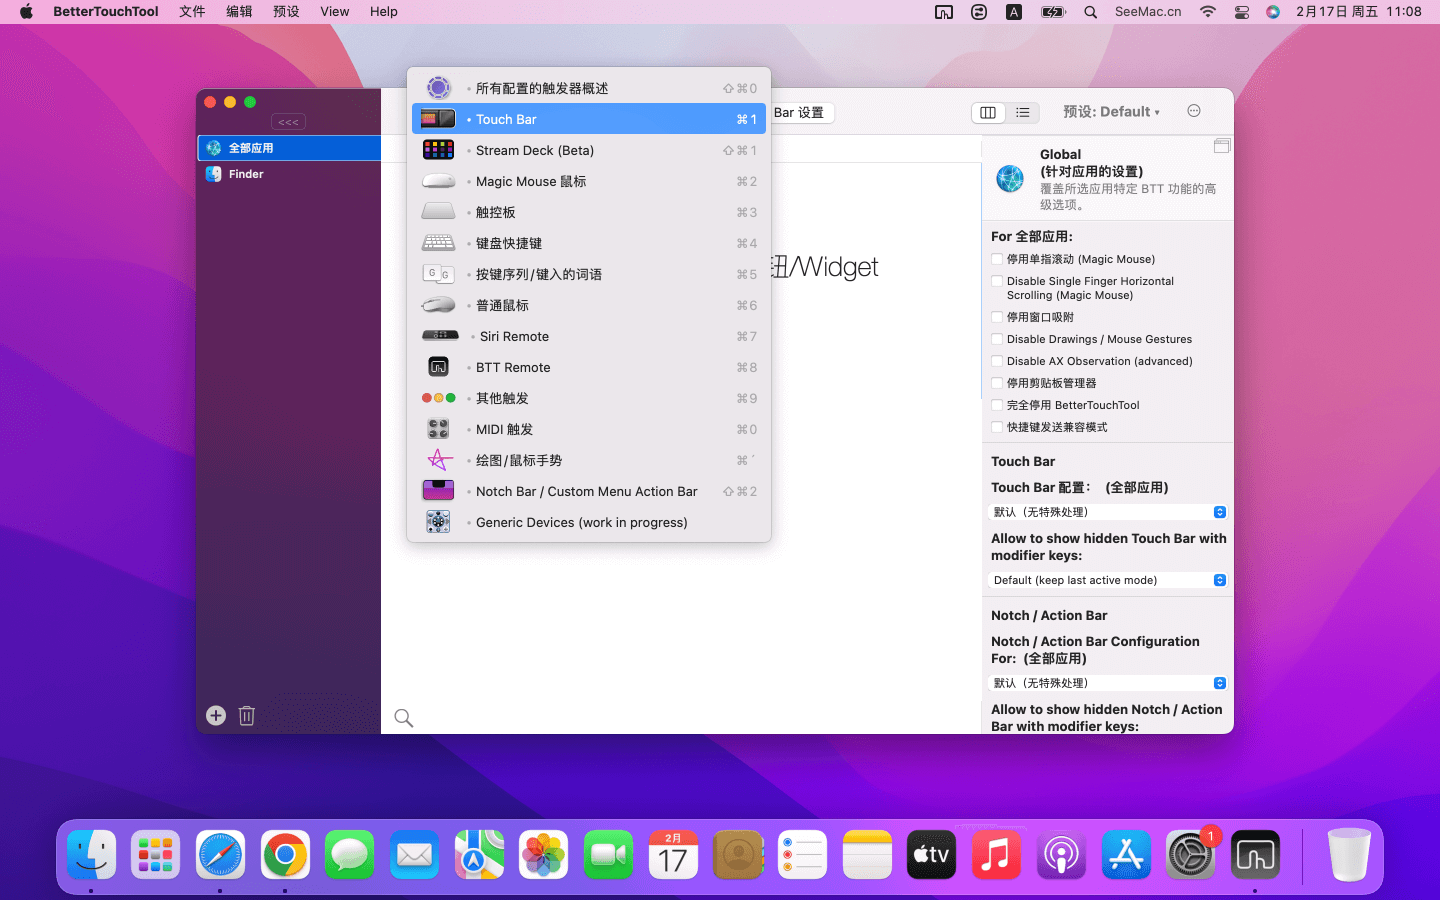Open the BetterTouchTool application menu

[x=106, y=12]
